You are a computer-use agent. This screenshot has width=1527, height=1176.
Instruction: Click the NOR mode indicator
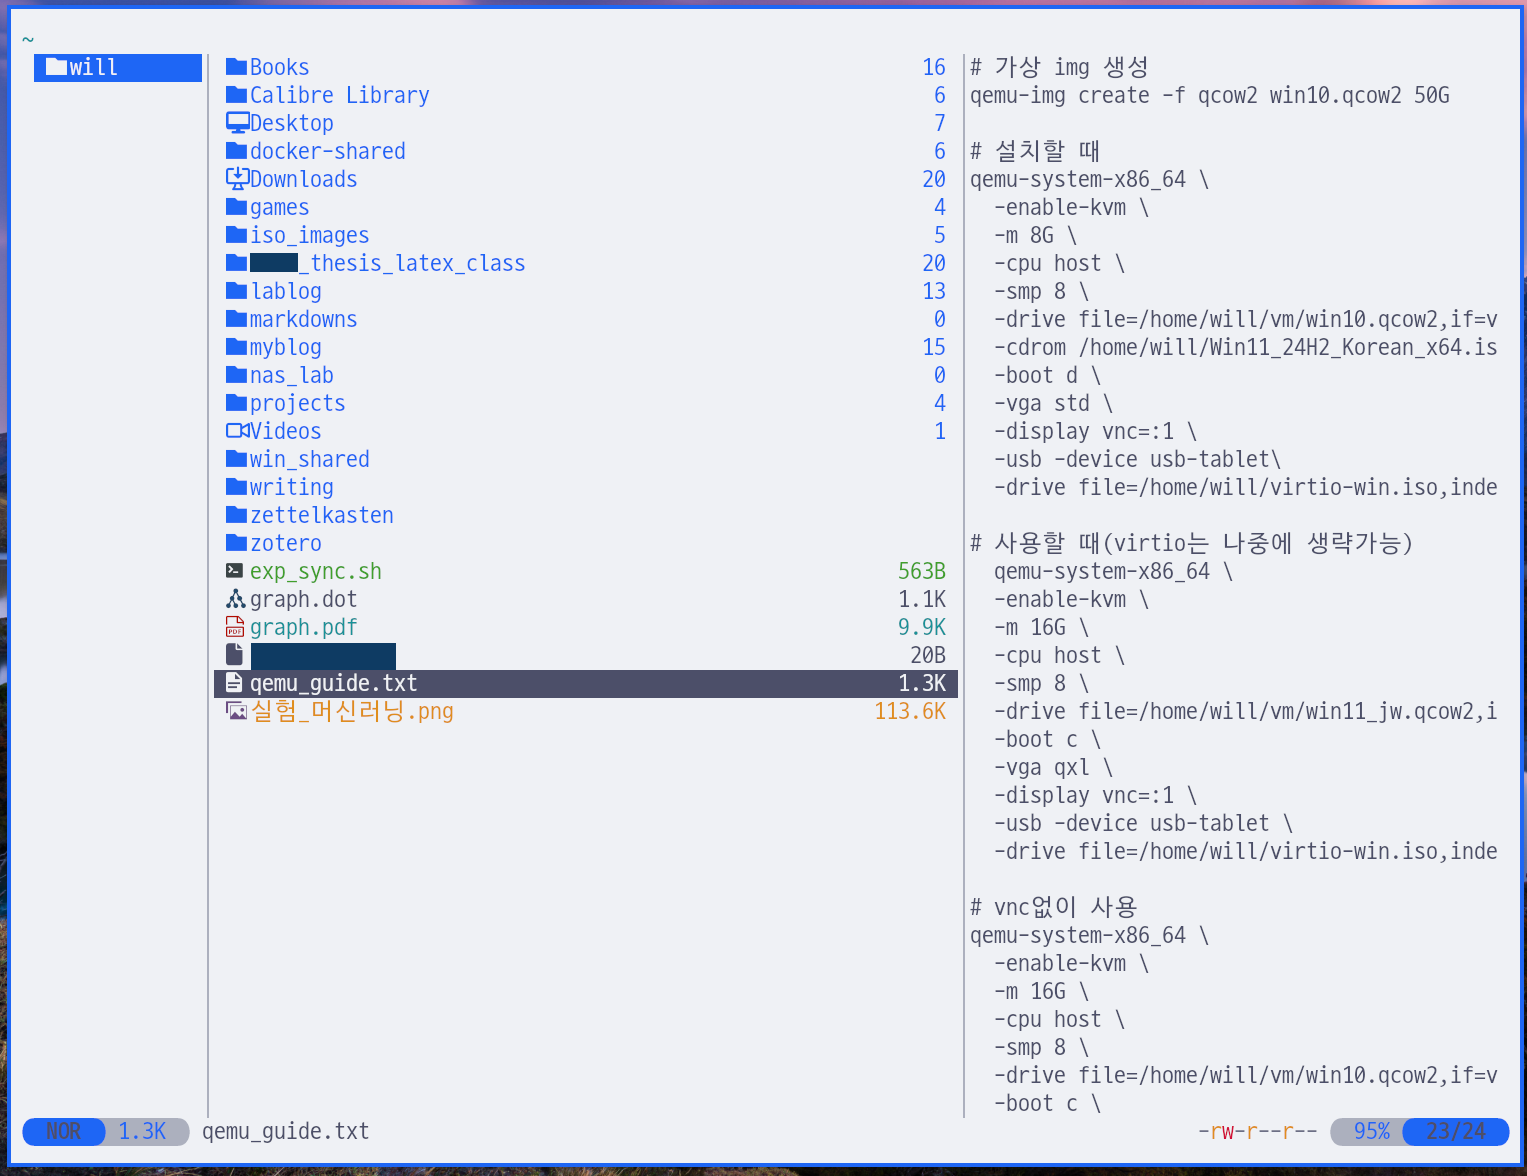click(x=63, y=1131)
